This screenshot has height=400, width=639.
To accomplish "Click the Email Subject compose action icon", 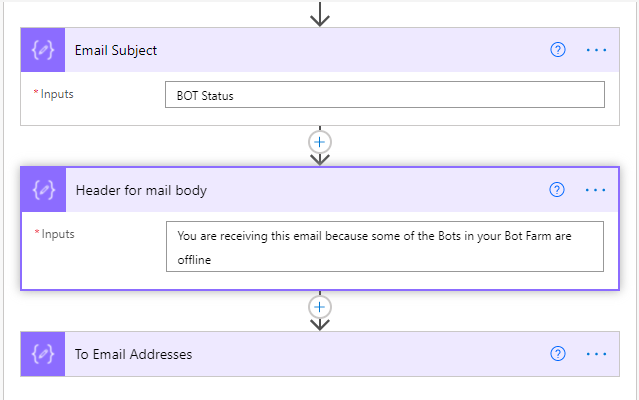I will (x=43, y=50).
